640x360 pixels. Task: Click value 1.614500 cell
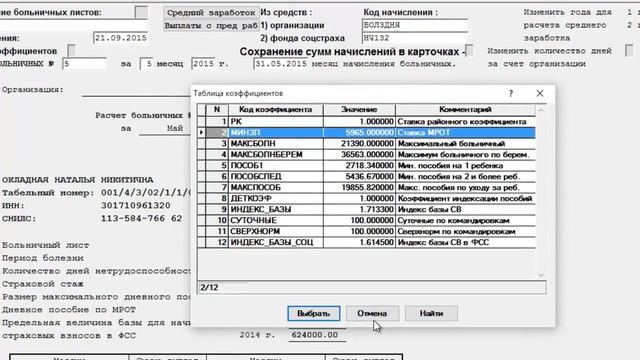(359, 243)
